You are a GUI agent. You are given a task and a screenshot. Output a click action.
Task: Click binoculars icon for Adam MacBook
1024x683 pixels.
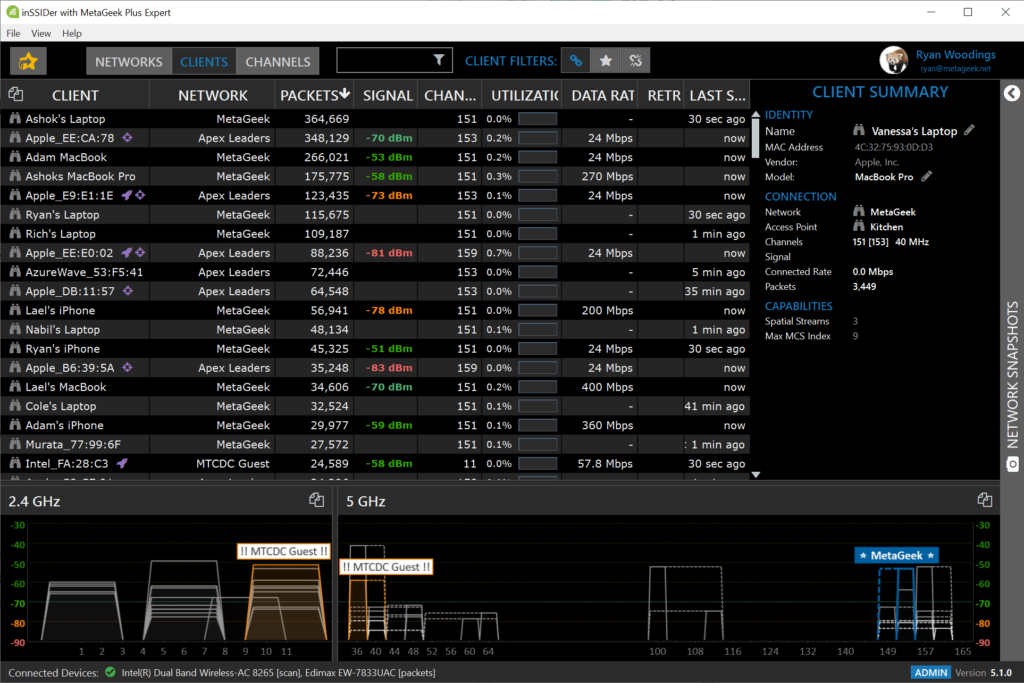click(x=15, y=157)
